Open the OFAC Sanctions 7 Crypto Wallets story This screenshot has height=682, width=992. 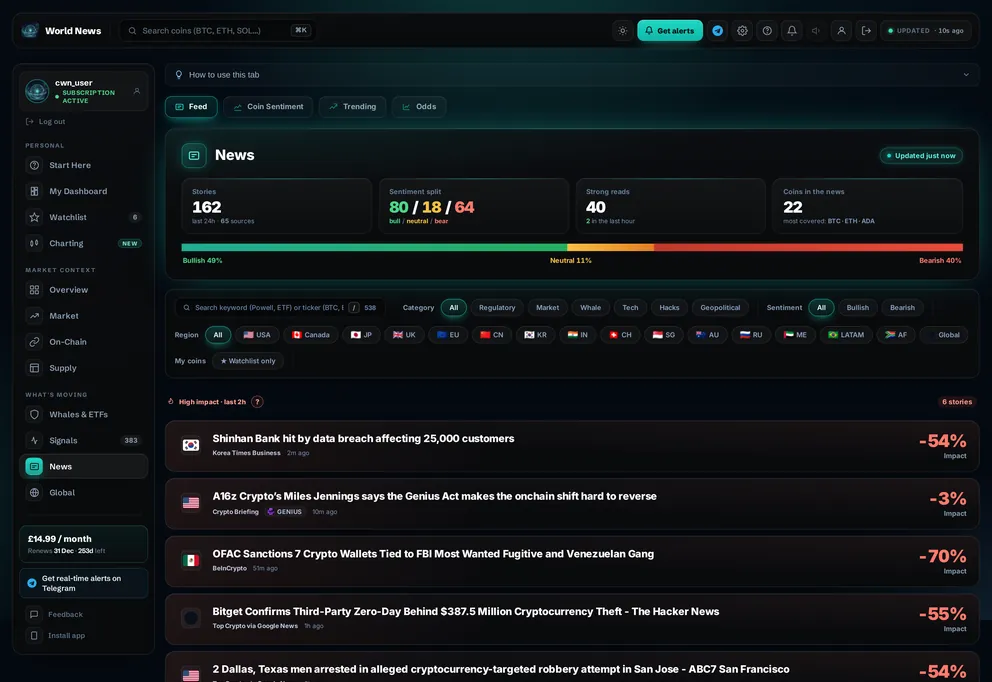pos(572,561)
